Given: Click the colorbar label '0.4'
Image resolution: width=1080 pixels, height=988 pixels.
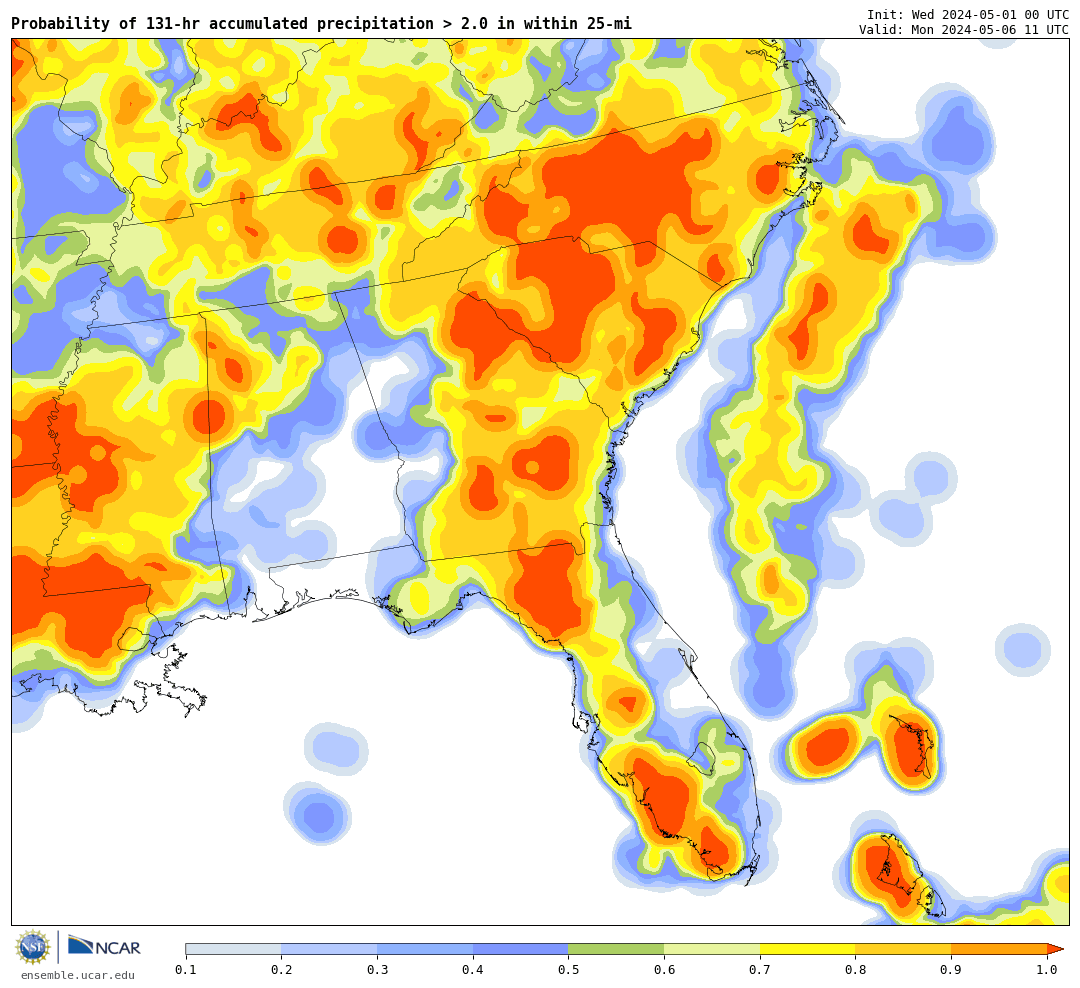Looking at the screenshot, I should click(472, 969).
